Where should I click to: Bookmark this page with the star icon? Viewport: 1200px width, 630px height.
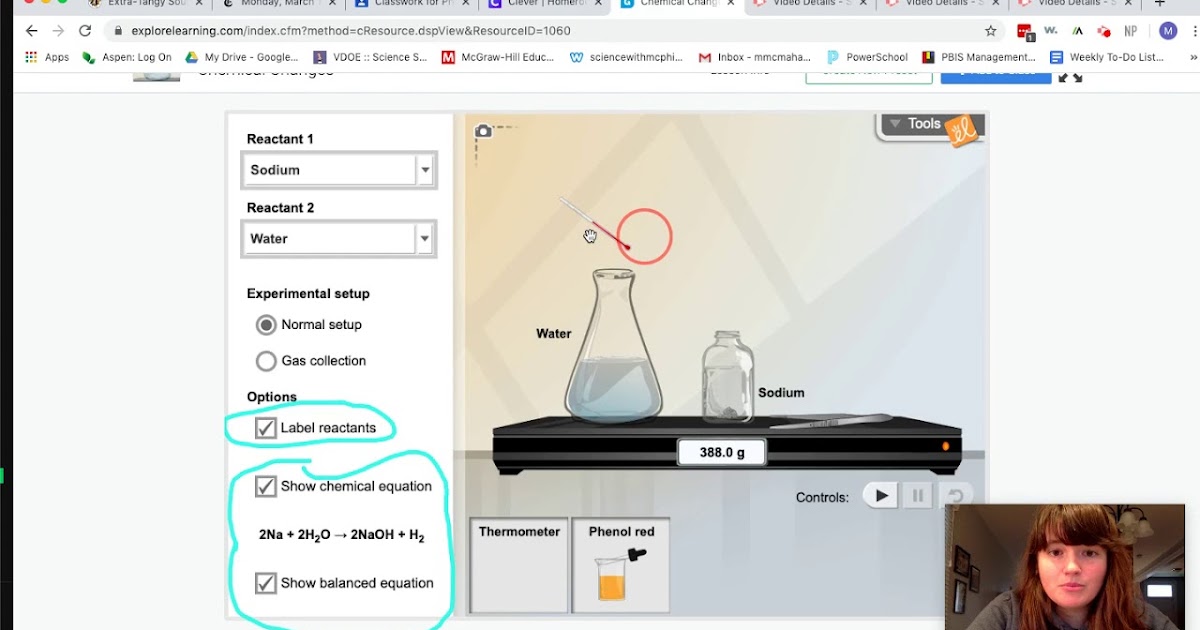point(991,31)
